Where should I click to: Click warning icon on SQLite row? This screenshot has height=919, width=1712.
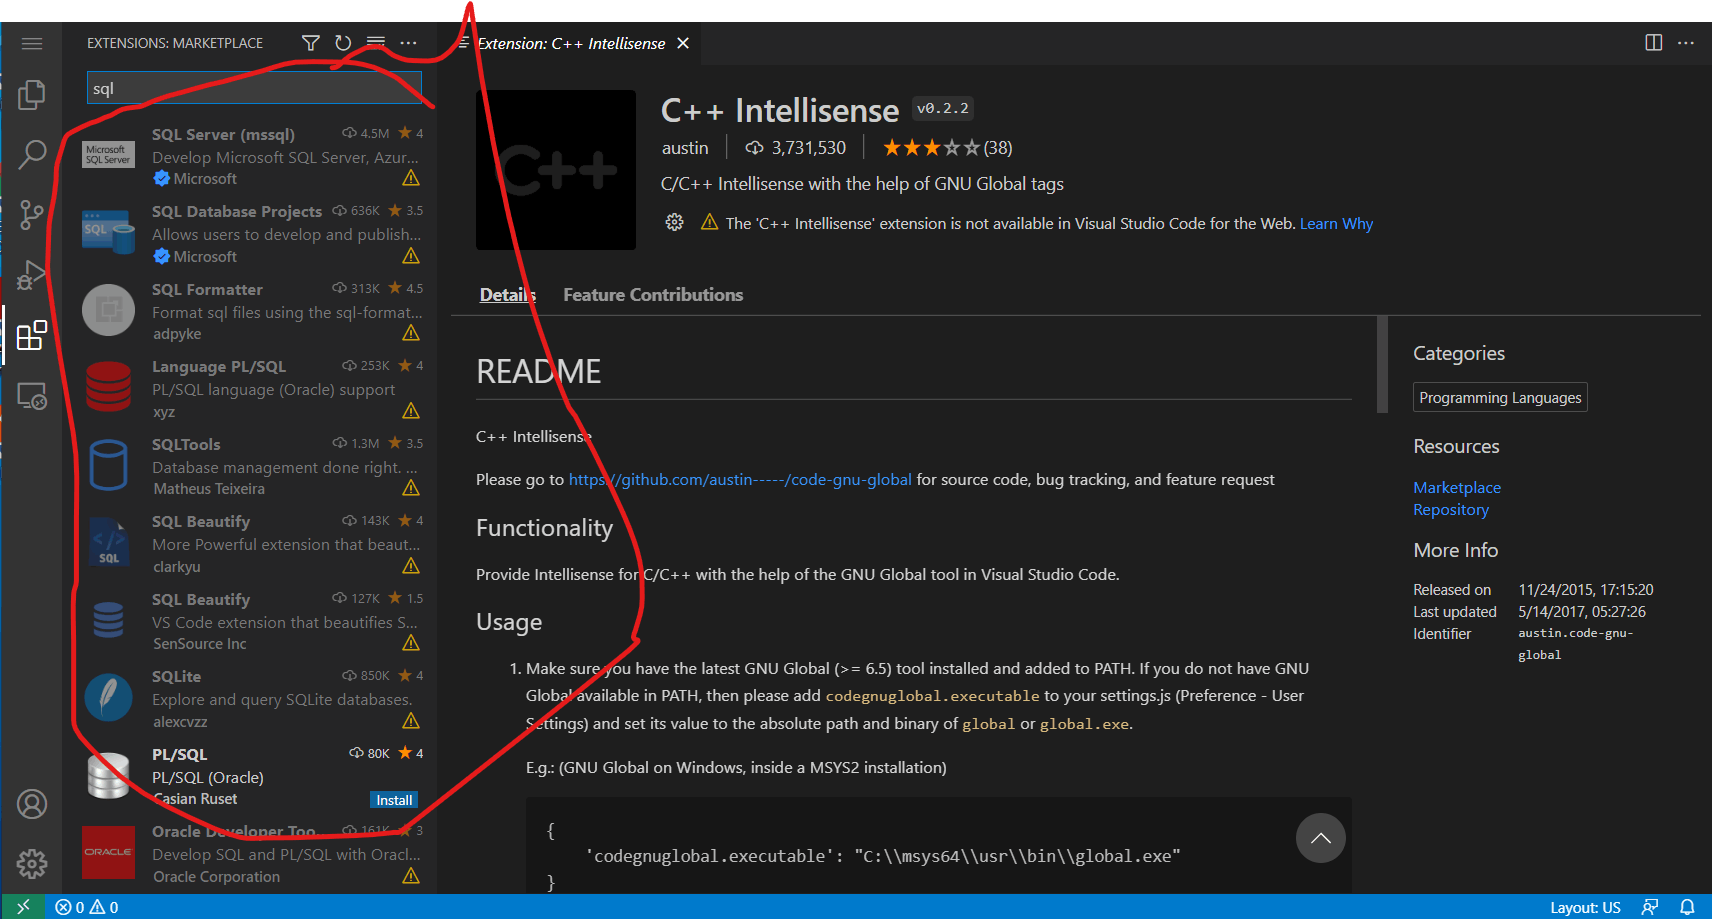click(x=411, y=721)
